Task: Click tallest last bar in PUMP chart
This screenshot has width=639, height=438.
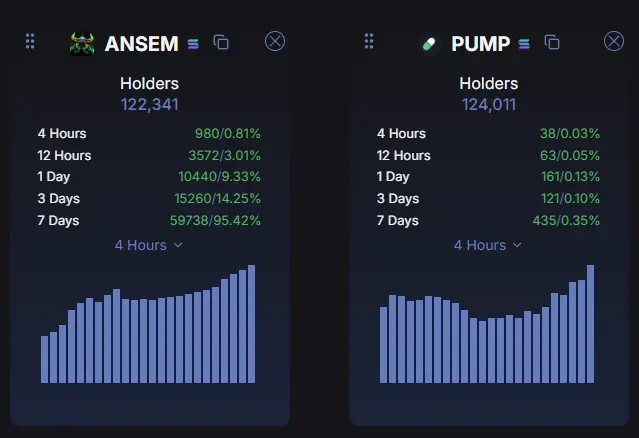Action: [x=590, y=324]
